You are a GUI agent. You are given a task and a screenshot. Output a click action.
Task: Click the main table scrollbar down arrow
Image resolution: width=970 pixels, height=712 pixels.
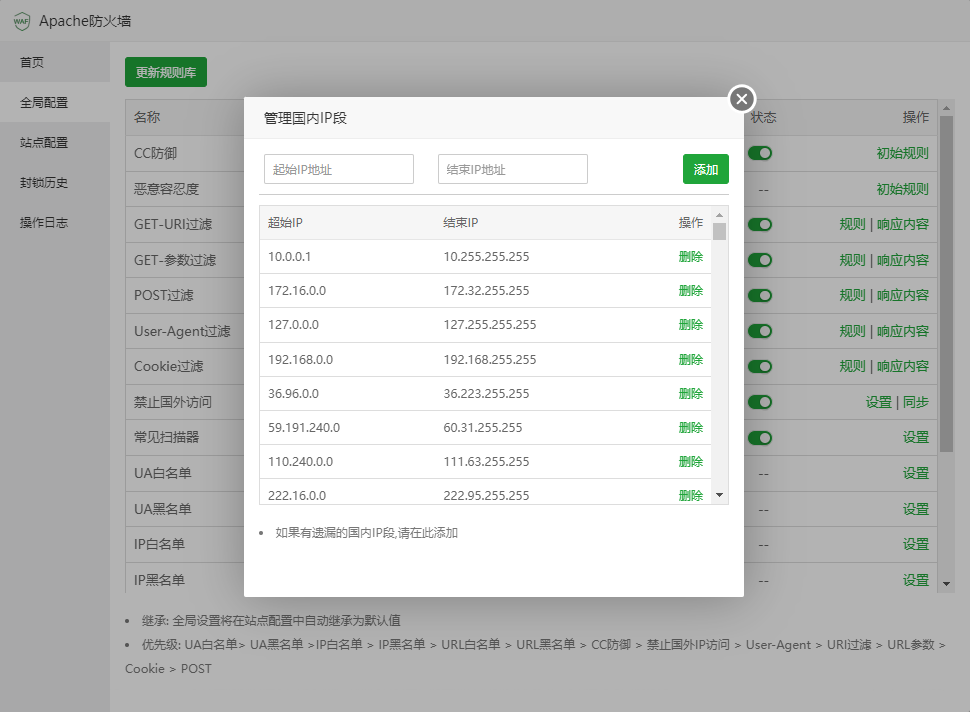pyautogui.click(x=946, y=582)
